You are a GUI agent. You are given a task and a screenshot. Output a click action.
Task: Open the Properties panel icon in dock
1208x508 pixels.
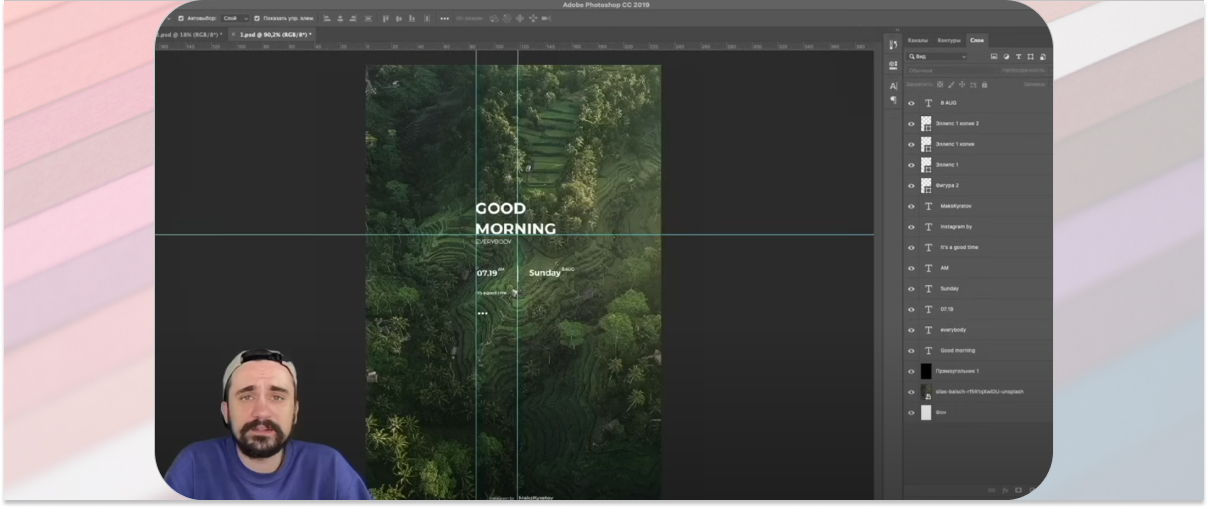click(x=893, y=65)
